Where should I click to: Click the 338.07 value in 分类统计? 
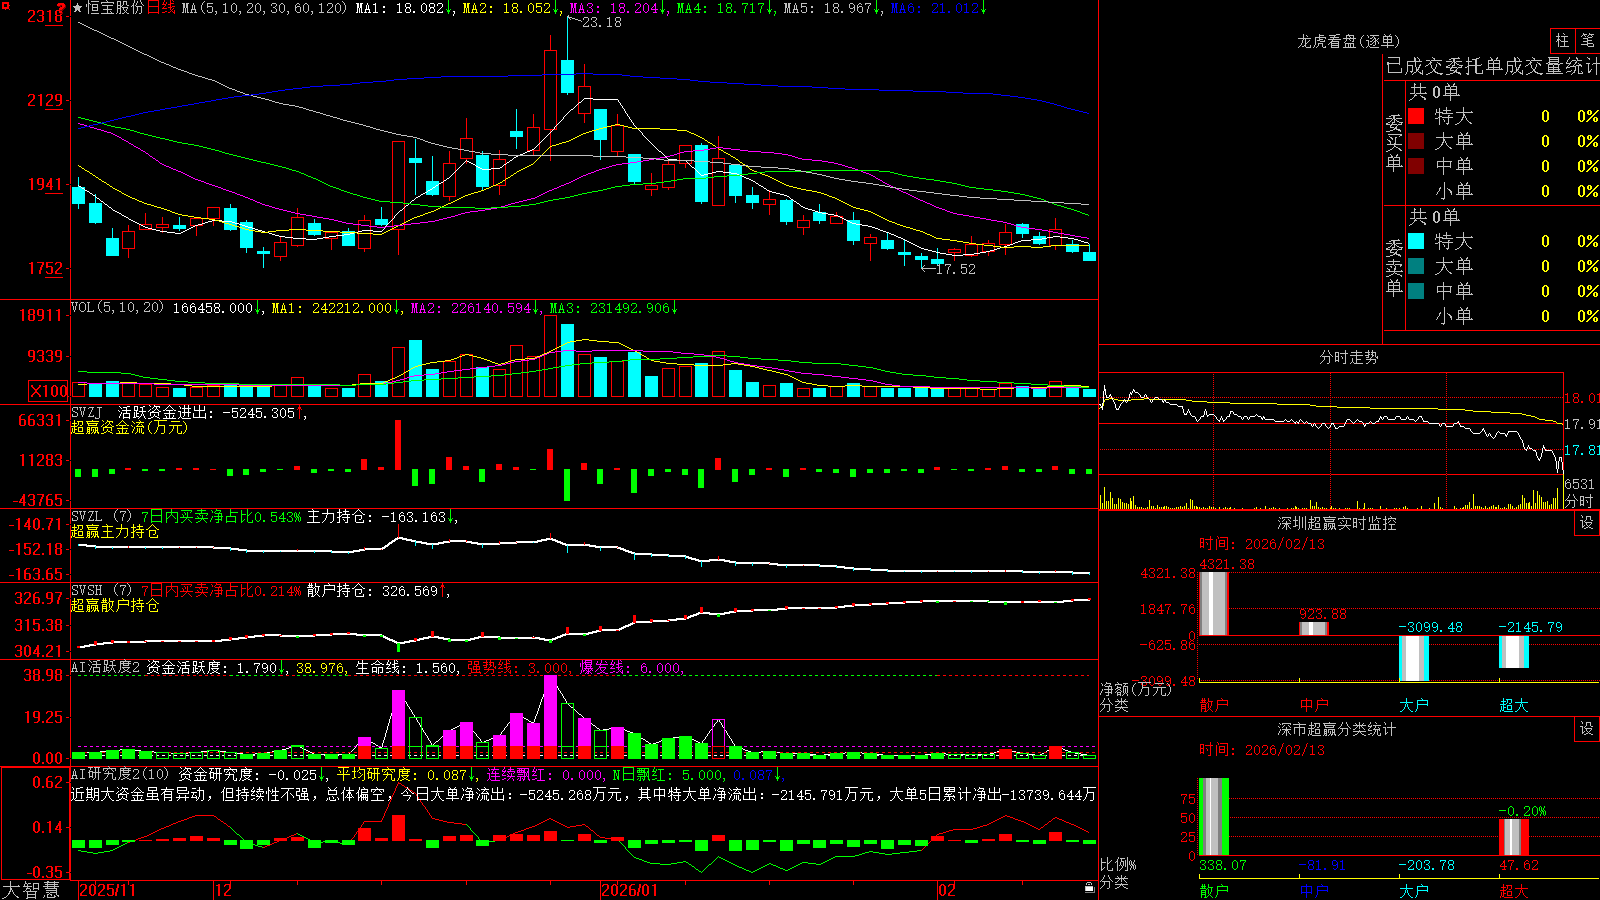[1223, 865]
